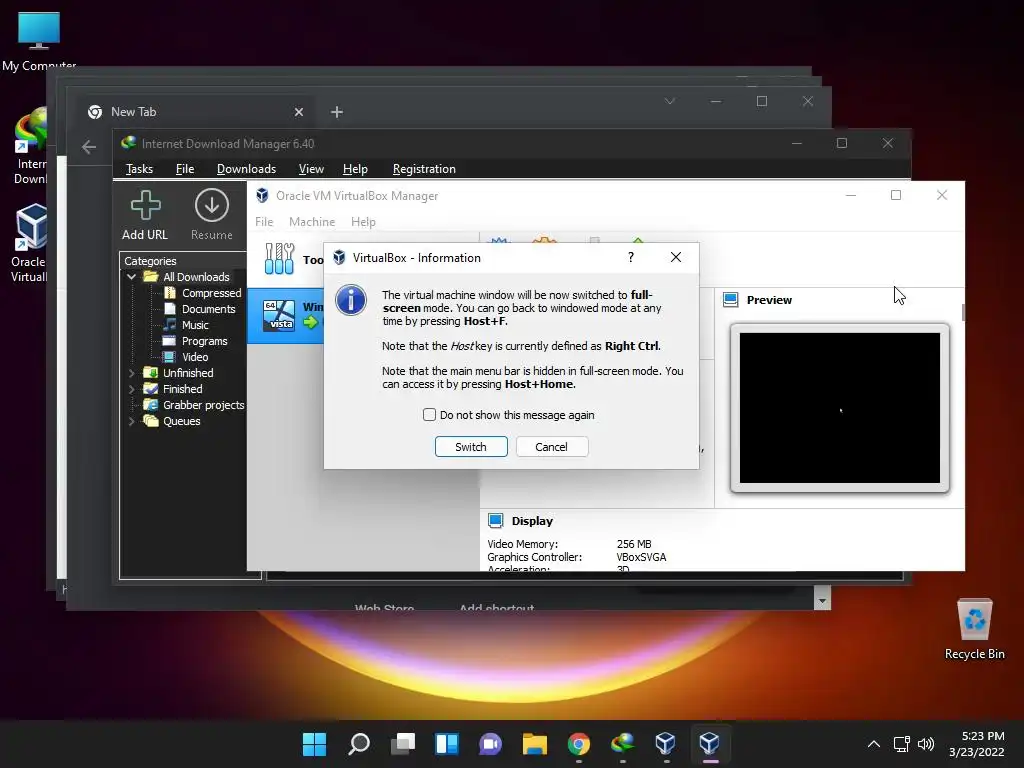Image resolution: width=1024 pixels, height=768 pixels.
Task: Switch to Internet Download Manager on taskbar
Action: [622, 743]
